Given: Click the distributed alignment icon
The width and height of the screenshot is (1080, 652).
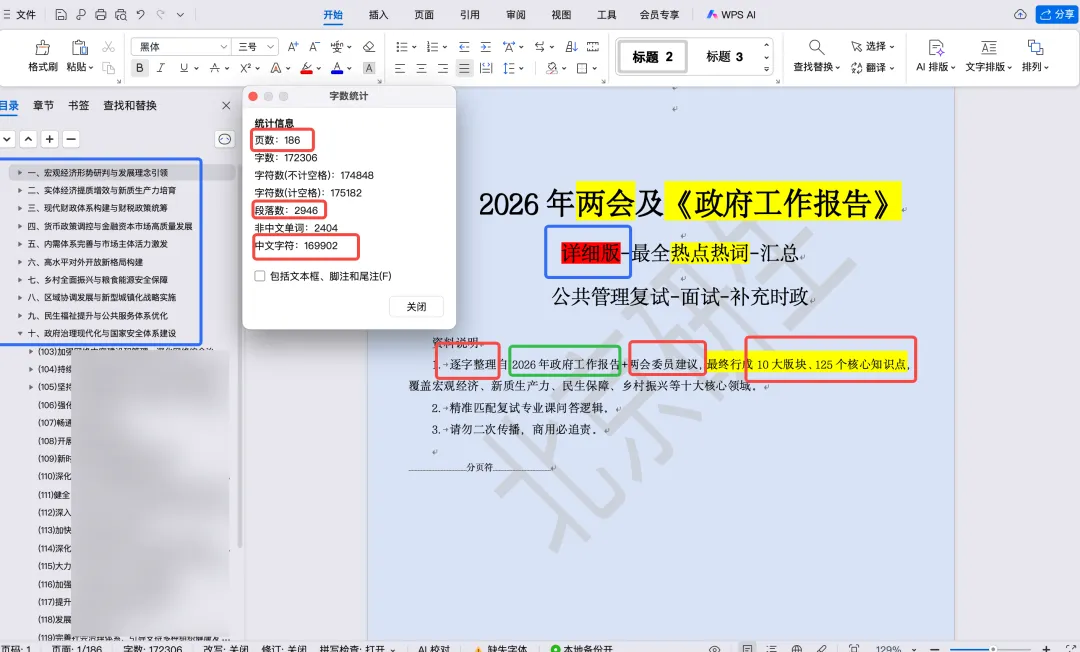Looking at the screenshot, I should pos(486,68).
